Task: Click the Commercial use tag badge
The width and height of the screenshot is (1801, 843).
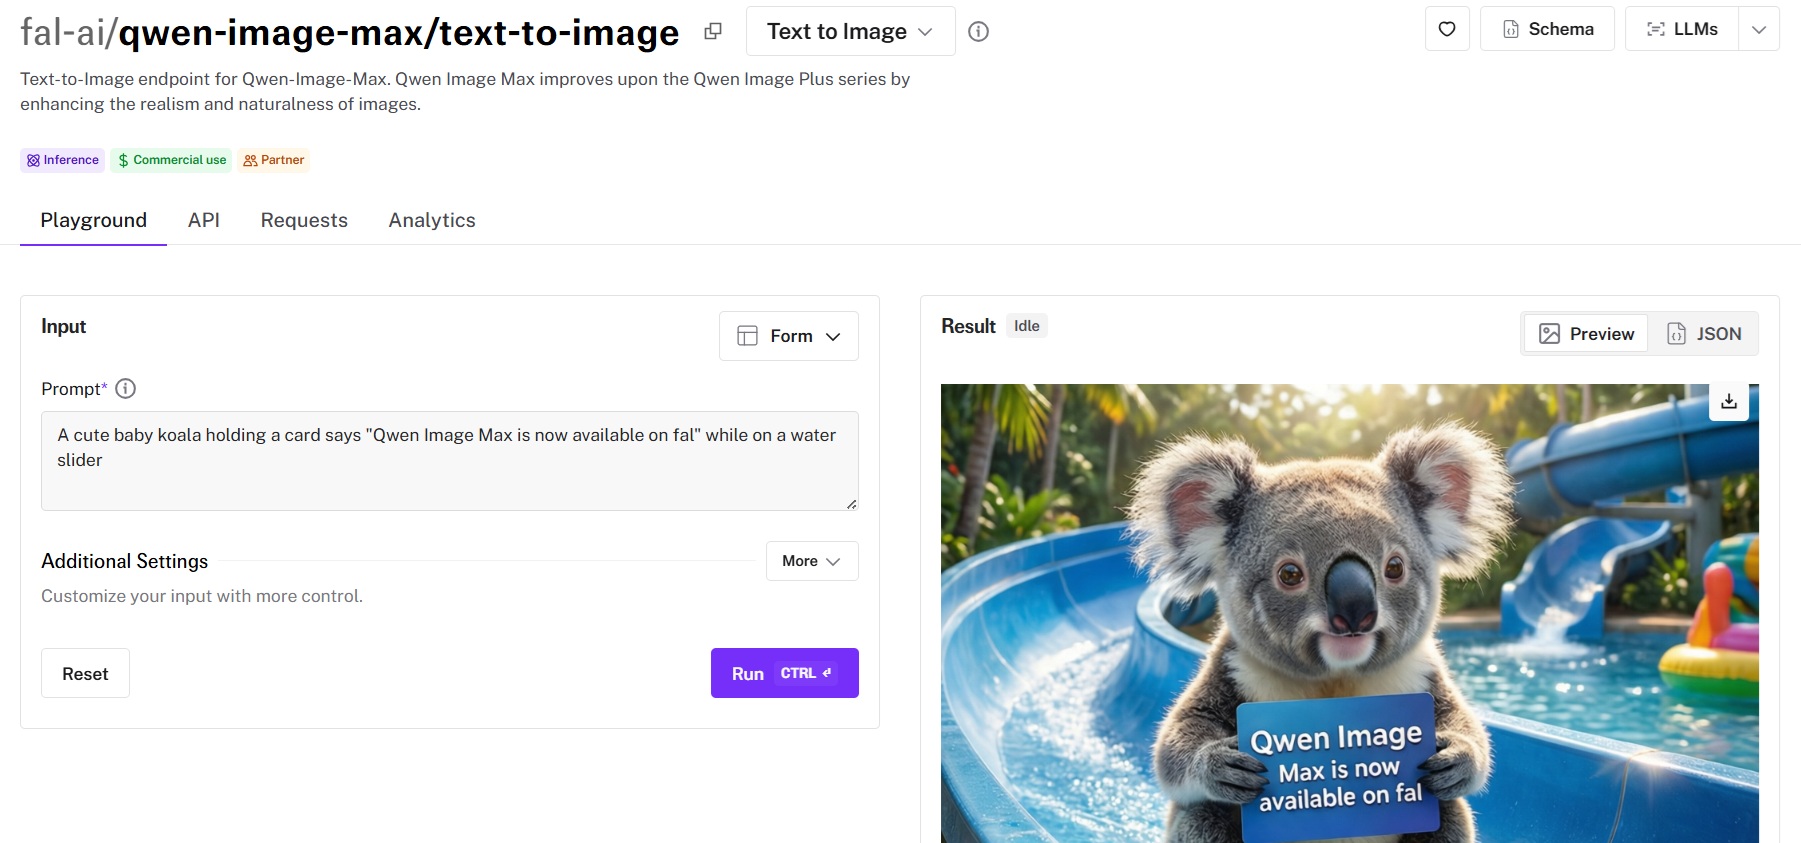Action: [x=171, y=160]
